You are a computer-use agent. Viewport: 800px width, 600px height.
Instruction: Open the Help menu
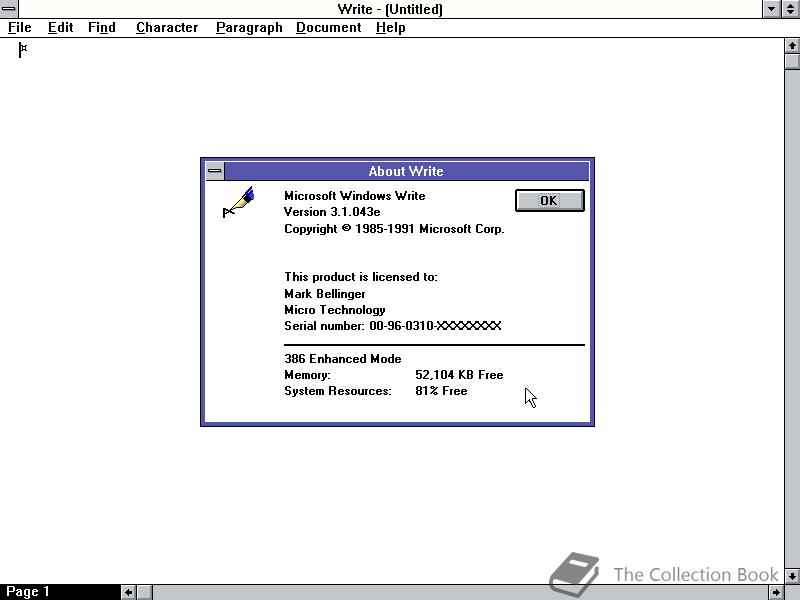[x=390, y=28]
